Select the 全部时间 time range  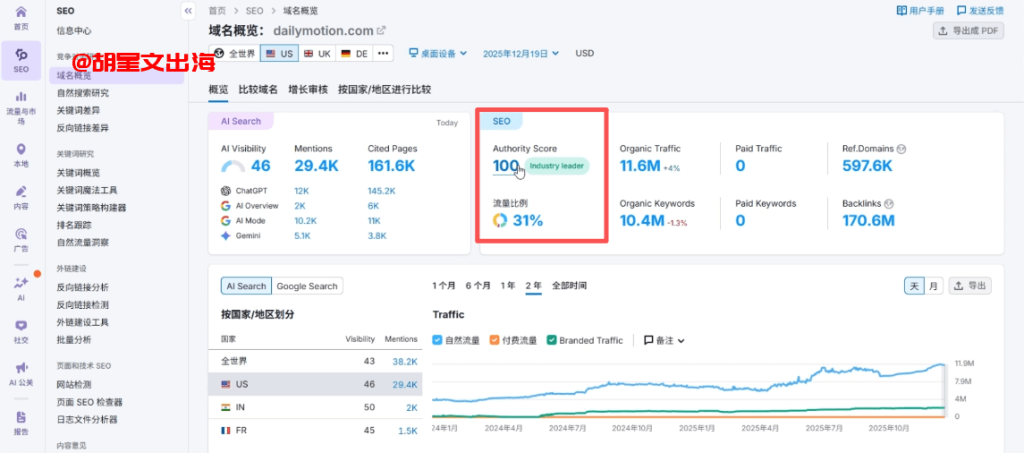tap(569, 286)
